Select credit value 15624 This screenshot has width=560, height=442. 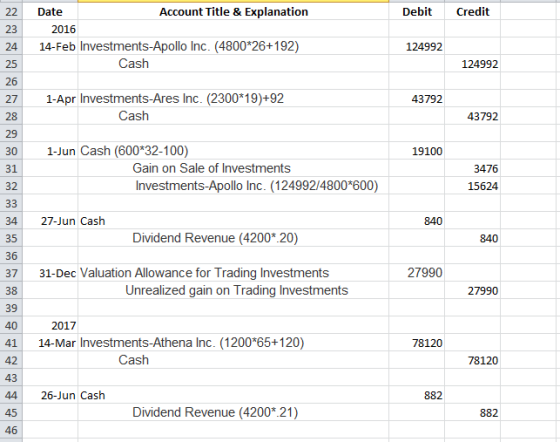coord(472,186)
